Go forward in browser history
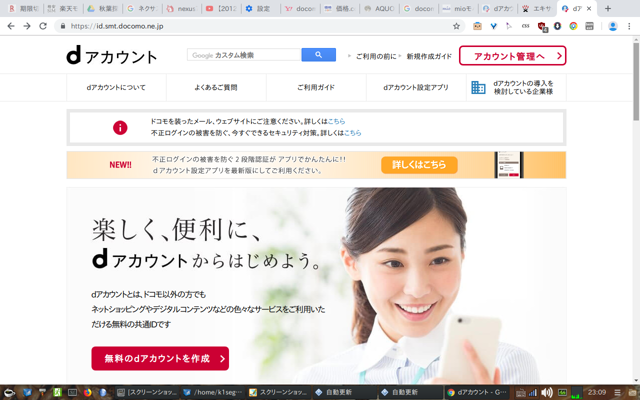Image resolution: width=640 pixels, height=400 pixels. click(27, 26)
